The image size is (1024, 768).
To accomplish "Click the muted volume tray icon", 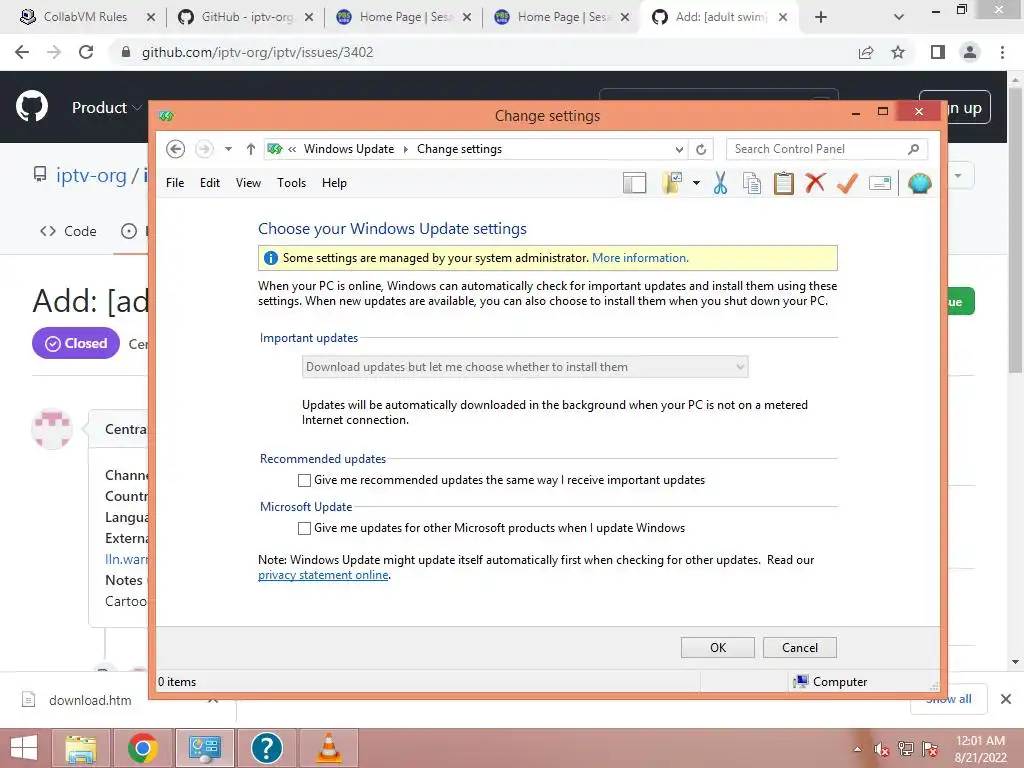I will click(881, 750).
